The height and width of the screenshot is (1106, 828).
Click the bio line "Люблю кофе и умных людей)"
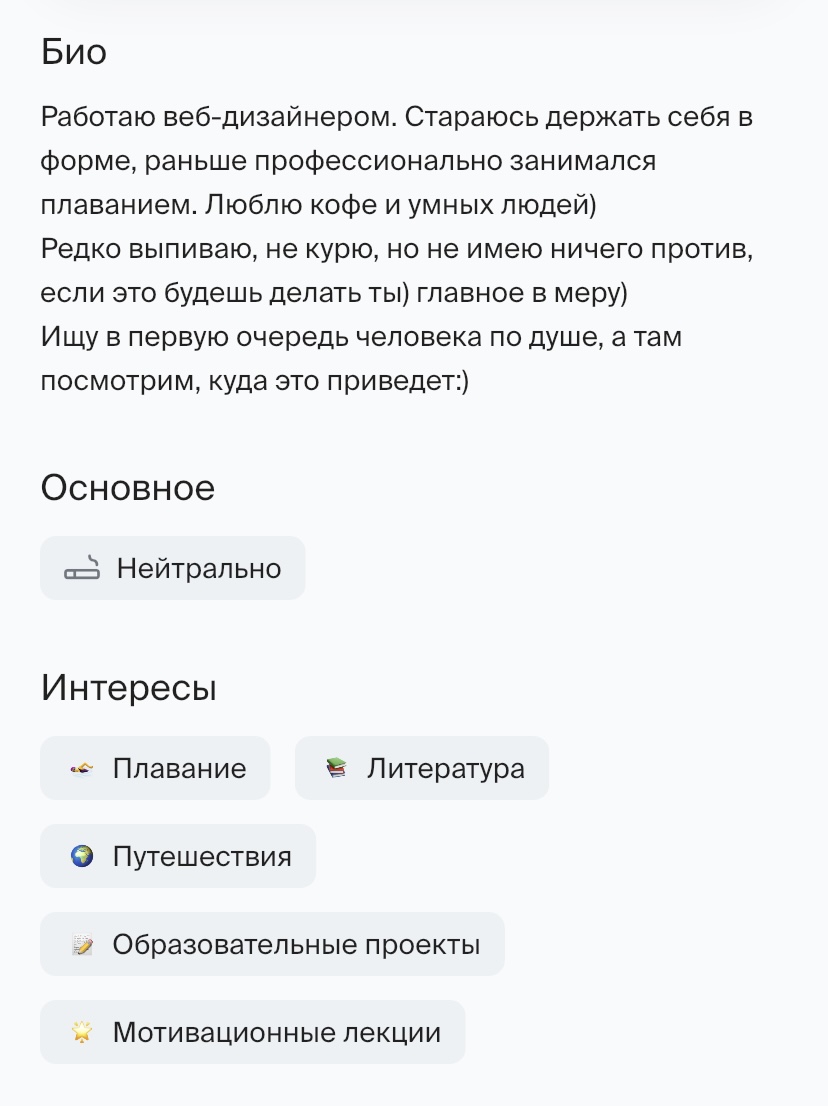click(x=401, y=205)
